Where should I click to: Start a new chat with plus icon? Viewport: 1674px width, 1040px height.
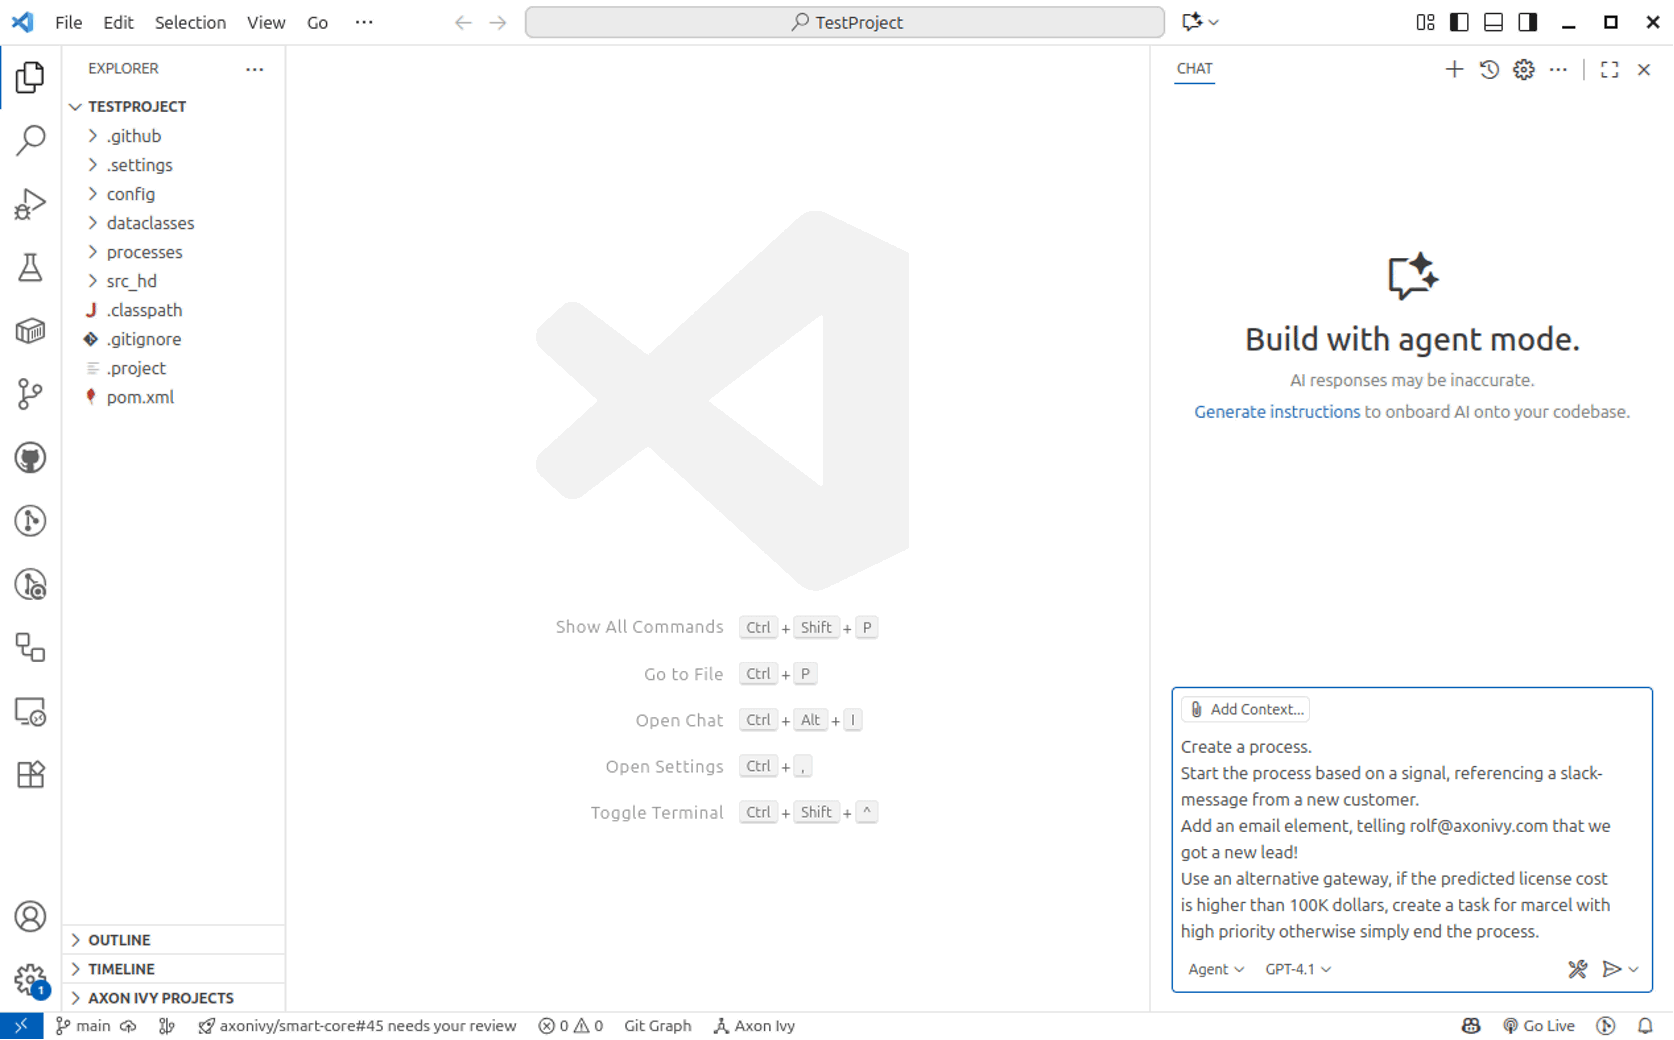(1454, 69)
